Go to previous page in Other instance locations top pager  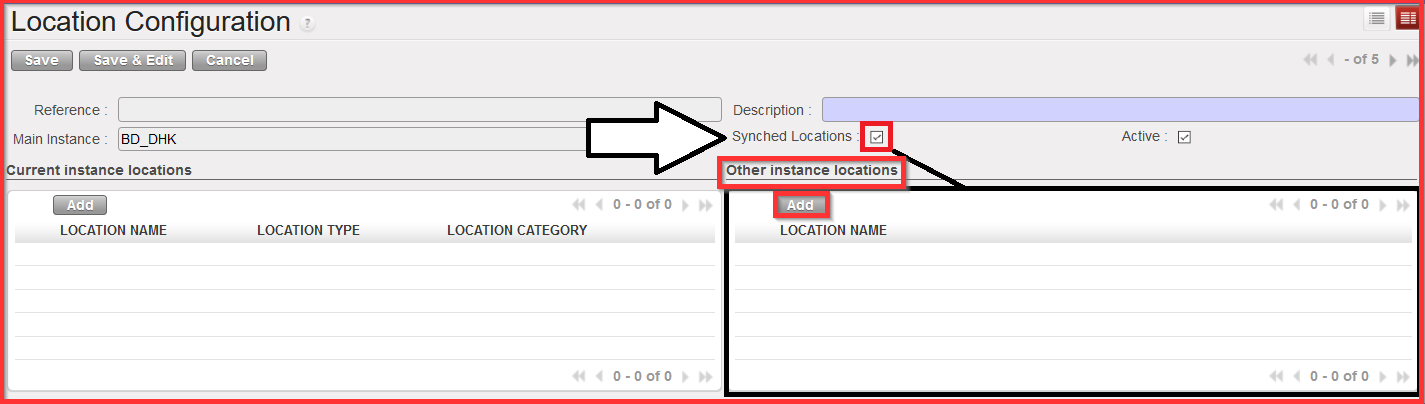1295,205
